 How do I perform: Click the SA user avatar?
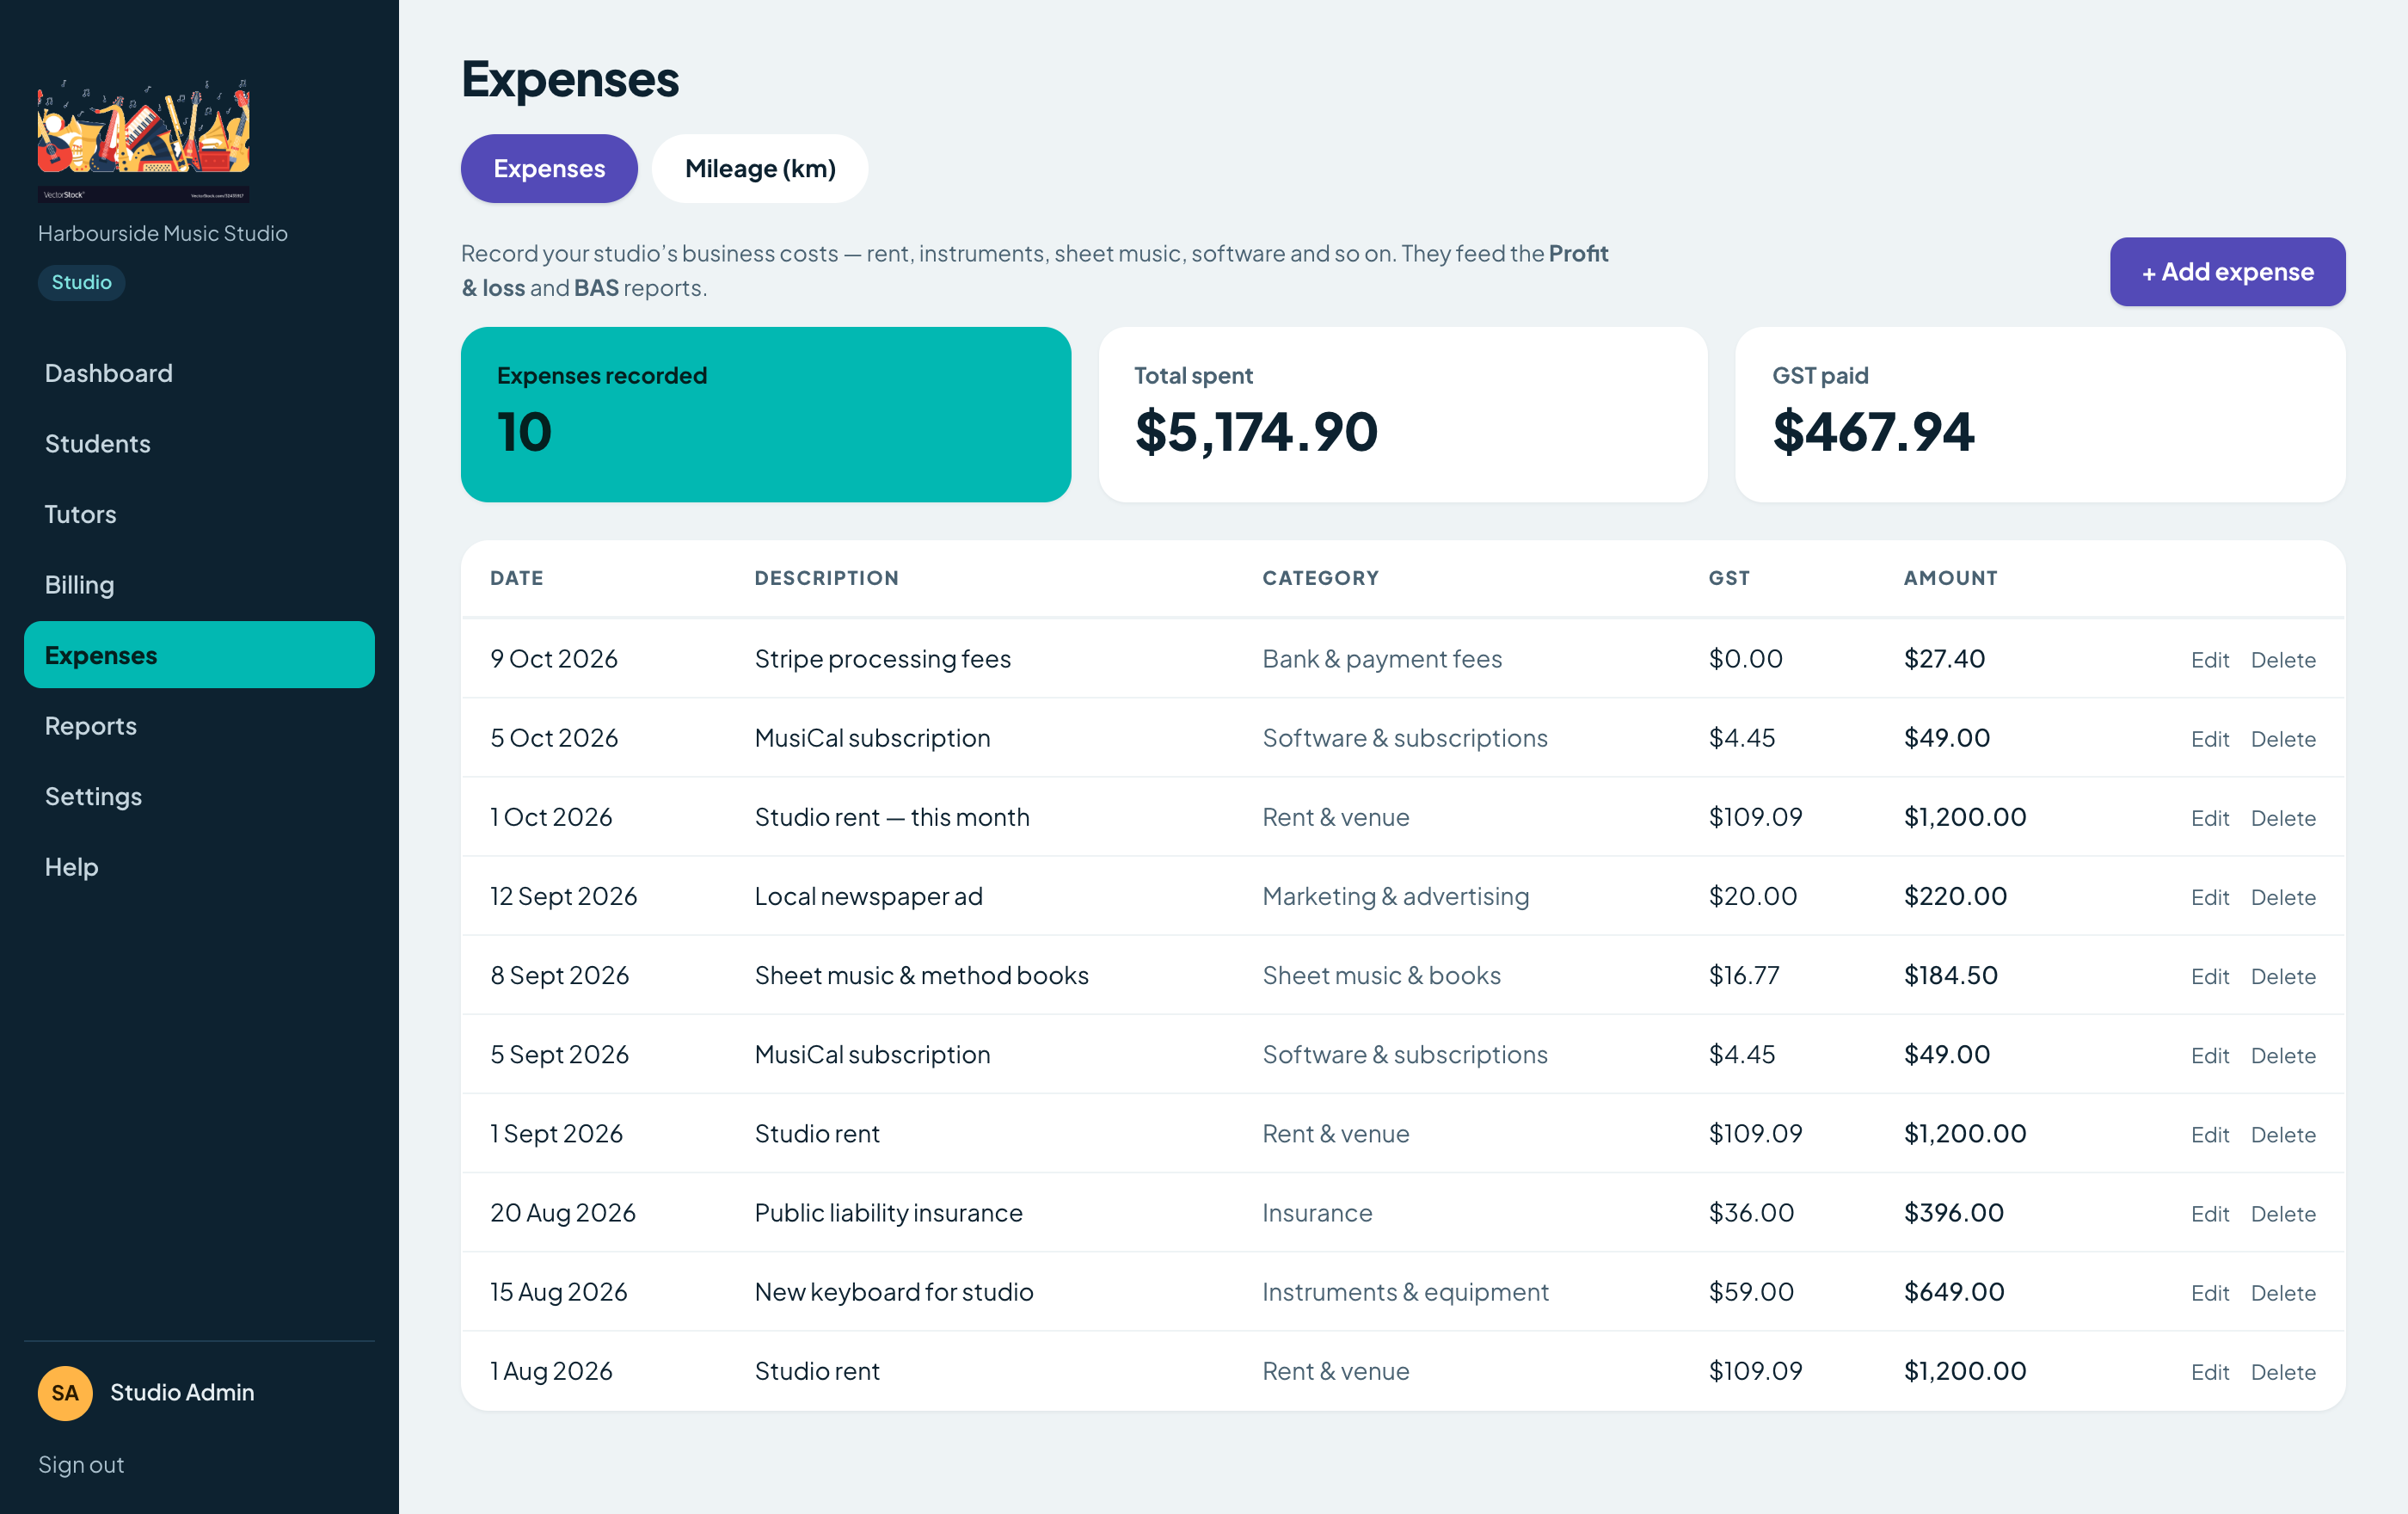[65, 1392]
